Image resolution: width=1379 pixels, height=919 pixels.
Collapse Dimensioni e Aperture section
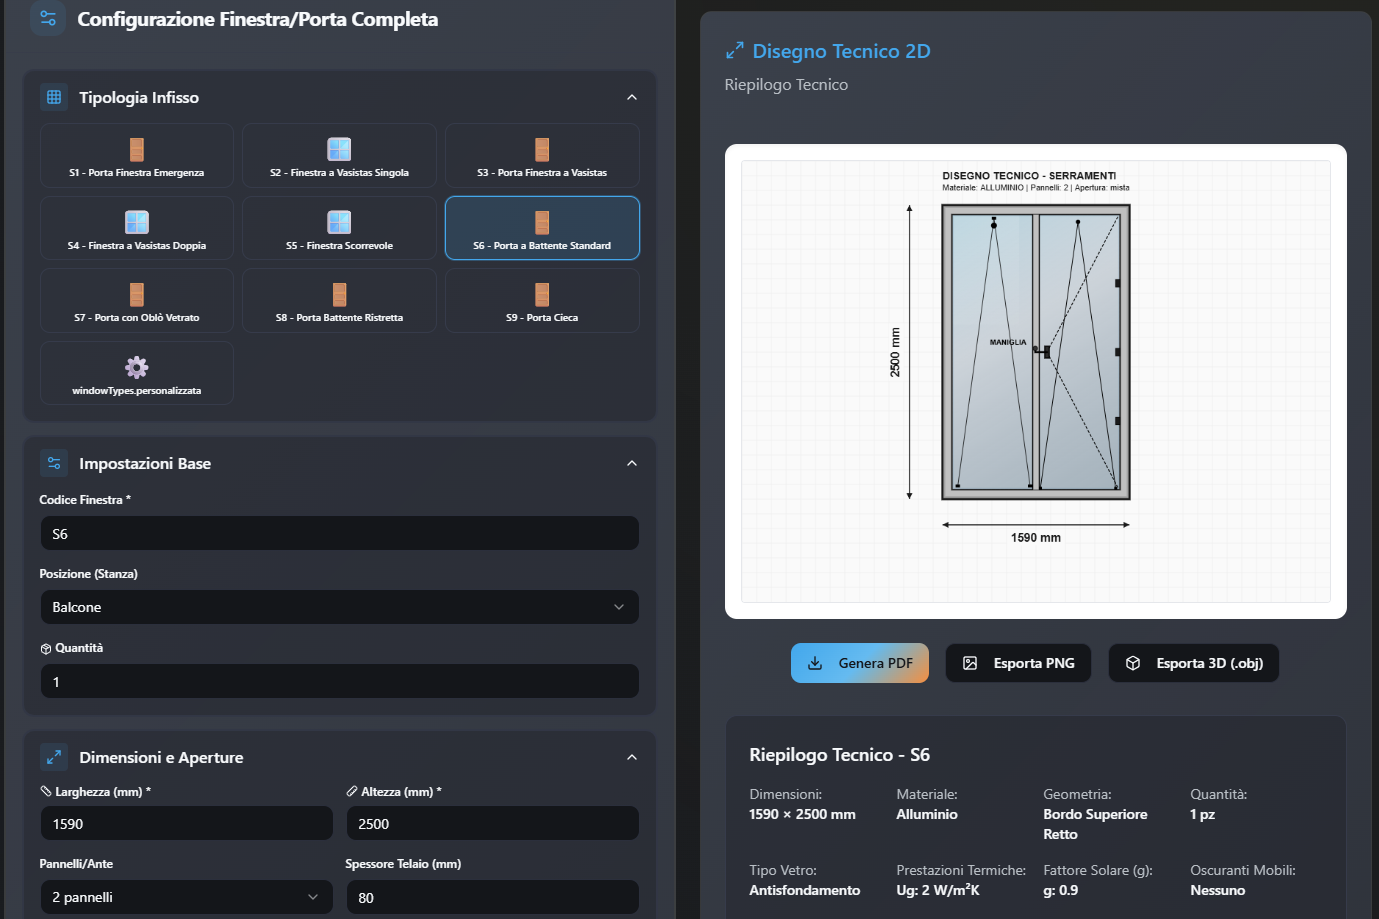tap(631, 758)
